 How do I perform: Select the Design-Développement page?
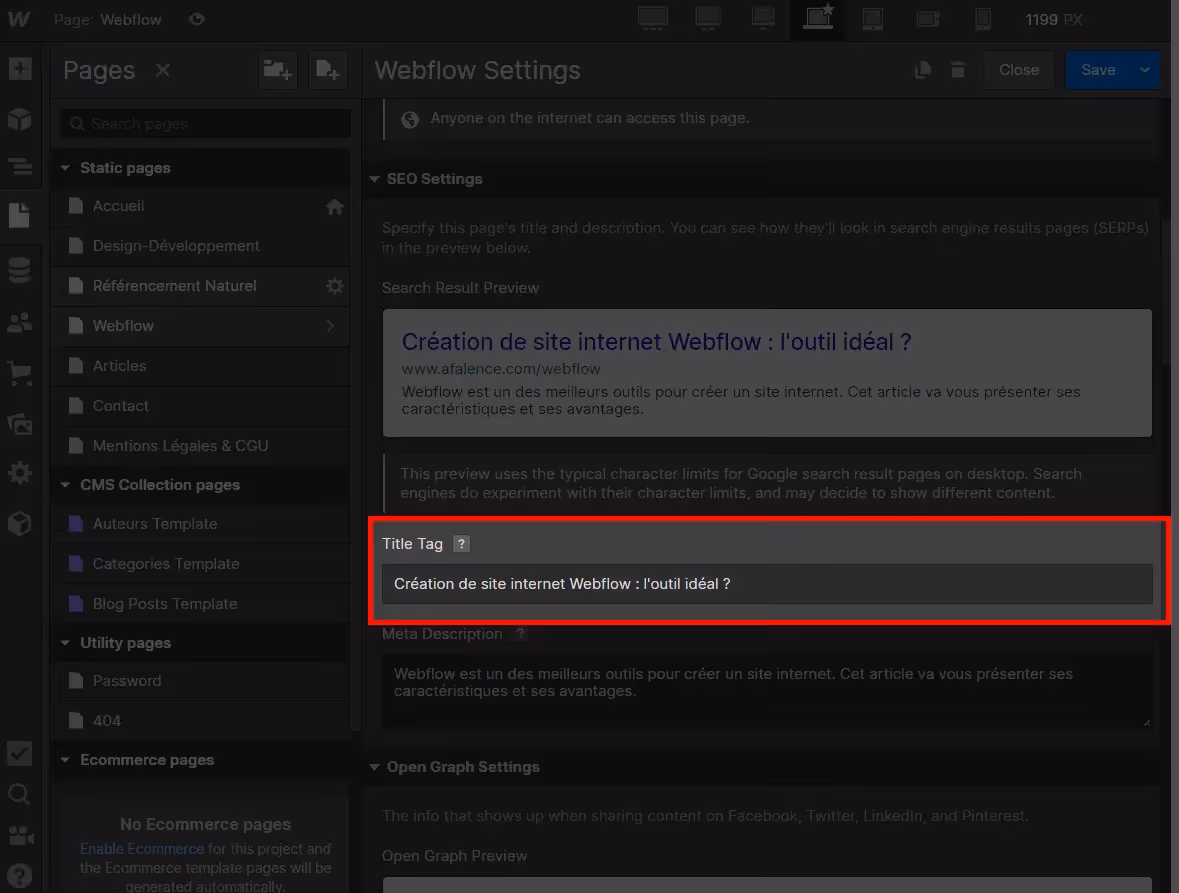pyautogui.click(x=200, y=246)
